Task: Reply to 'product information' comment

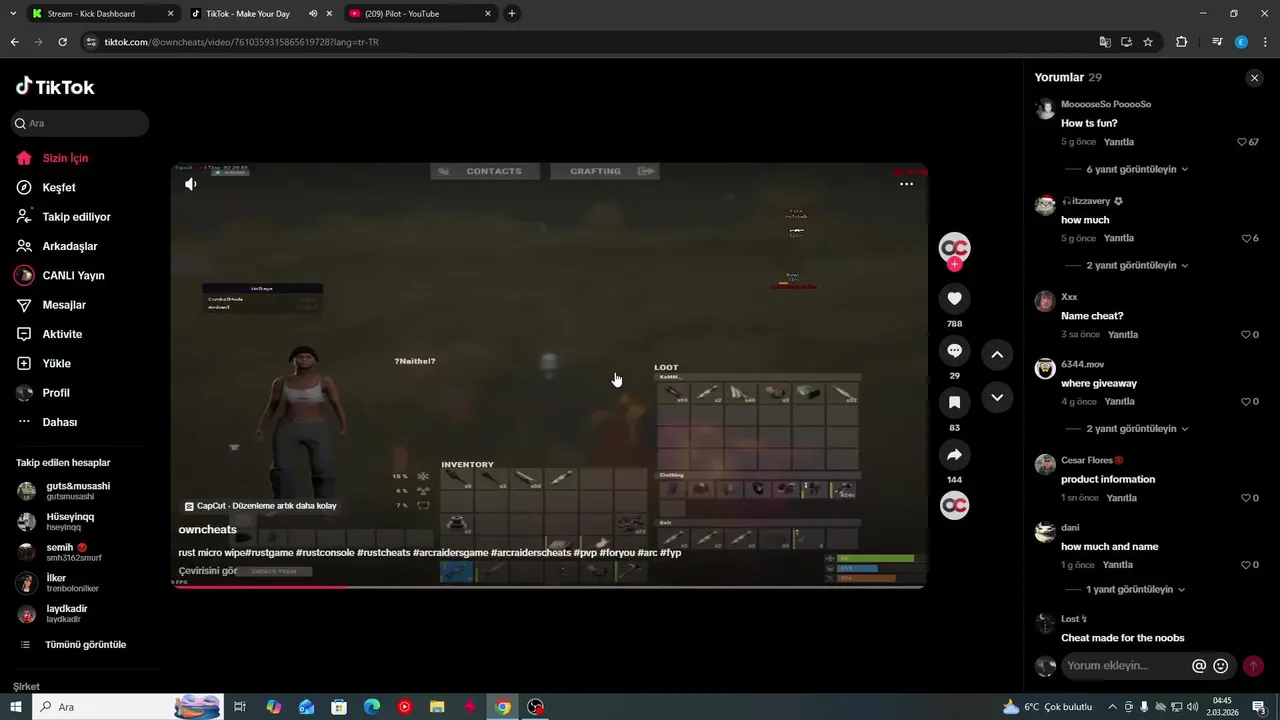Action: (x=1121, y=498)
